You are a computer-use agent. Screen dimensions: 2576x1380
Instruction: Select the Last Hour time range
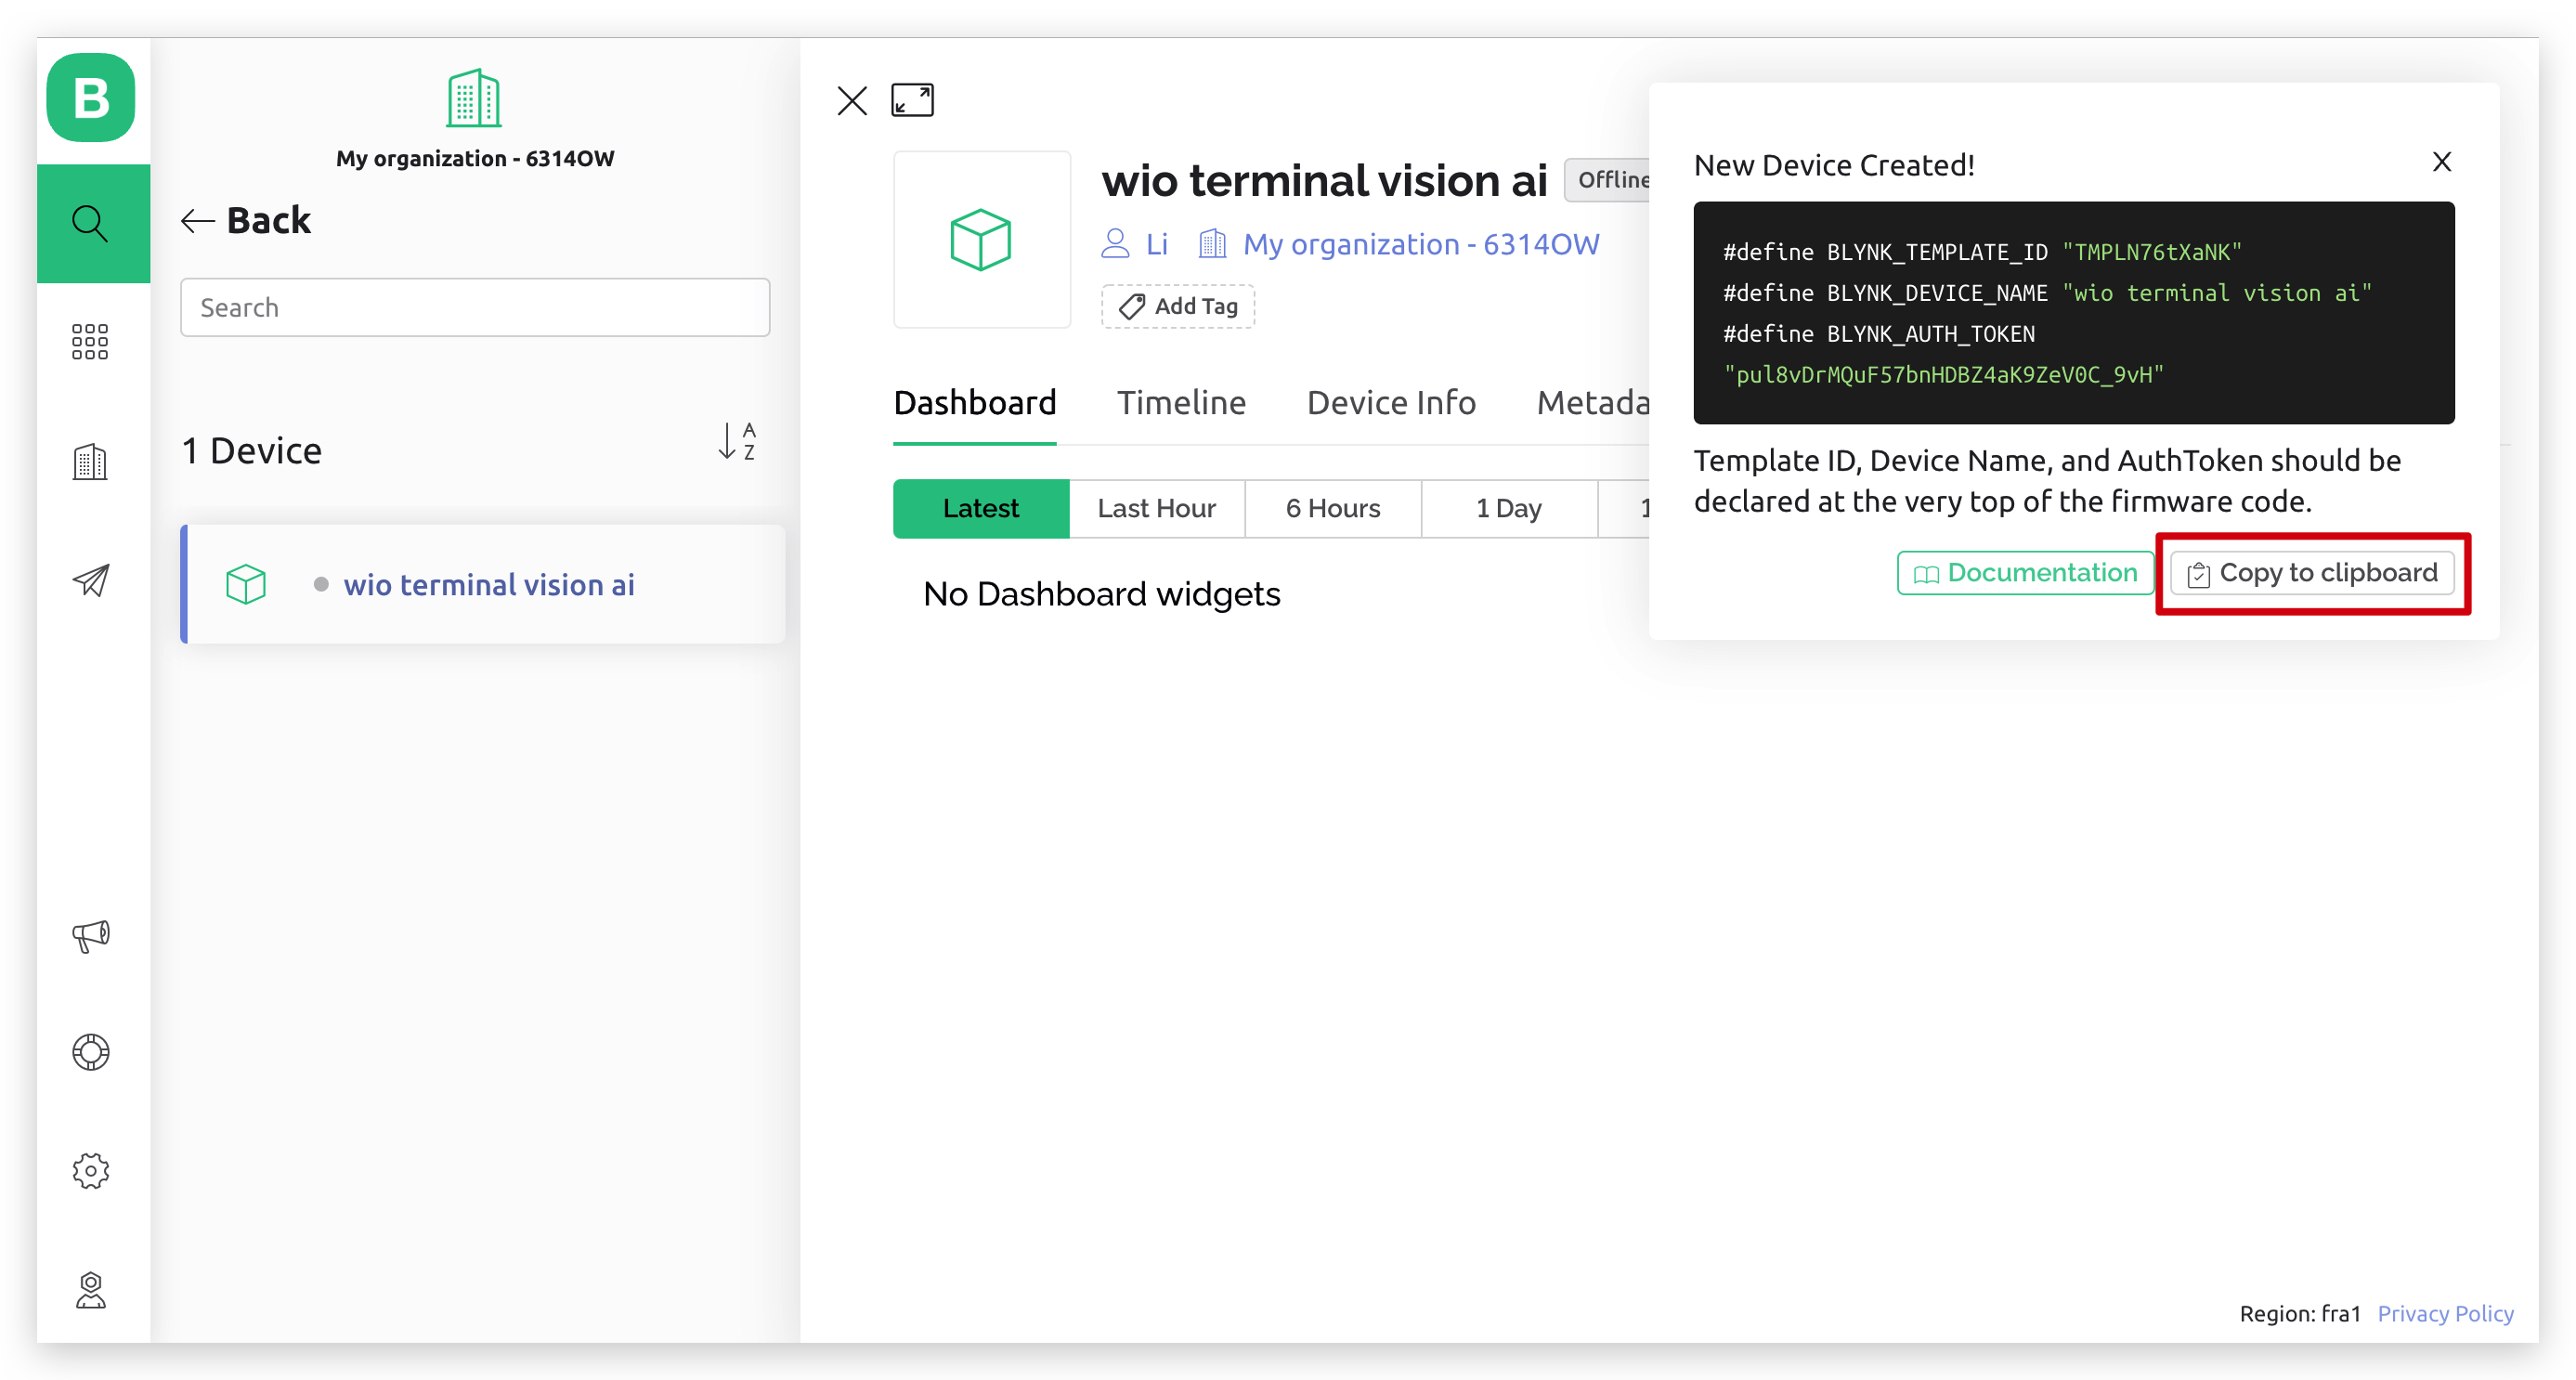(1157, 508)
